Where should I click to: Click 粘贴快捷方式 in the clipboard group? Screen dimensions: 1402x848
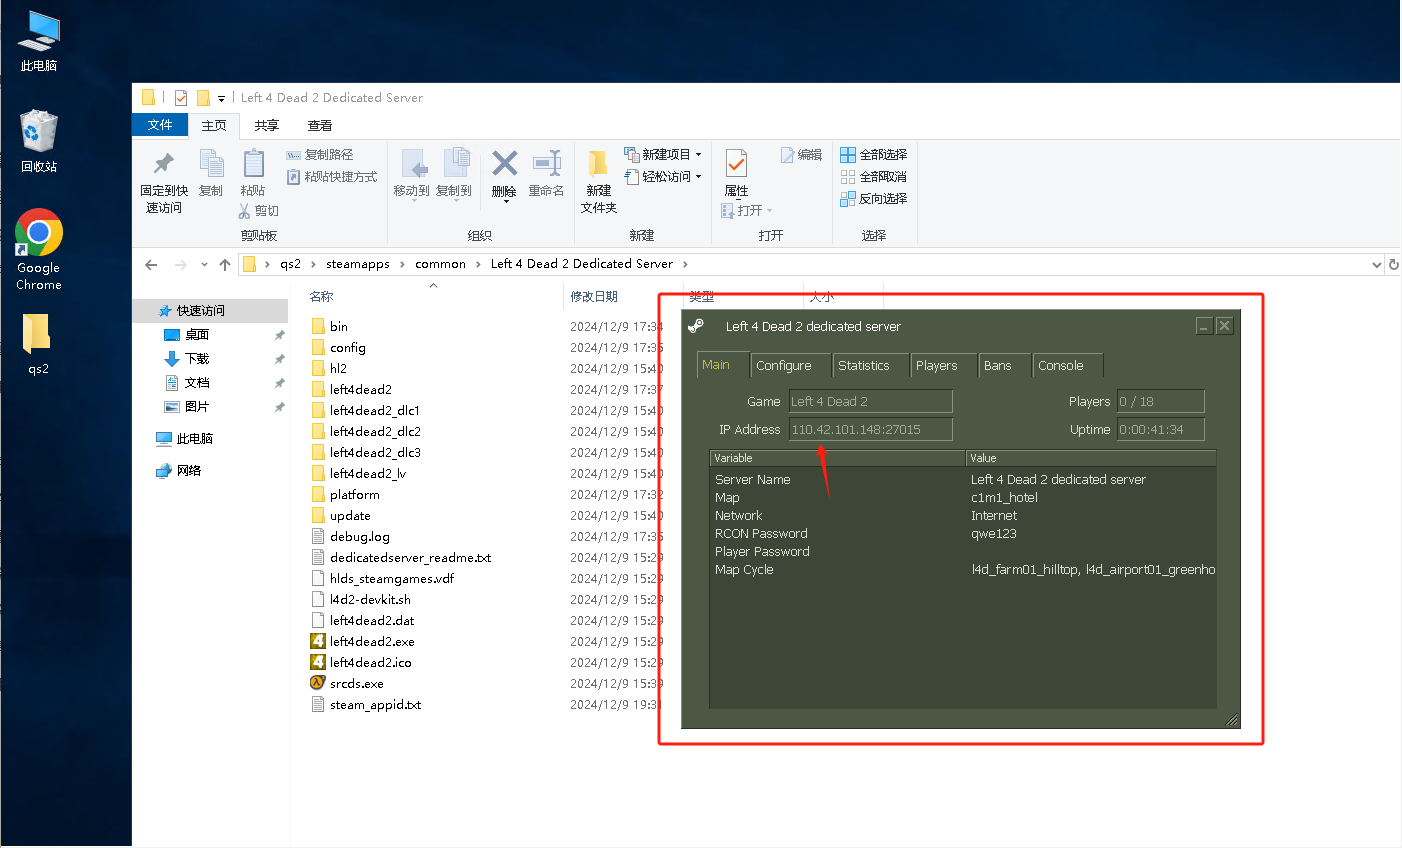point(332,177)
